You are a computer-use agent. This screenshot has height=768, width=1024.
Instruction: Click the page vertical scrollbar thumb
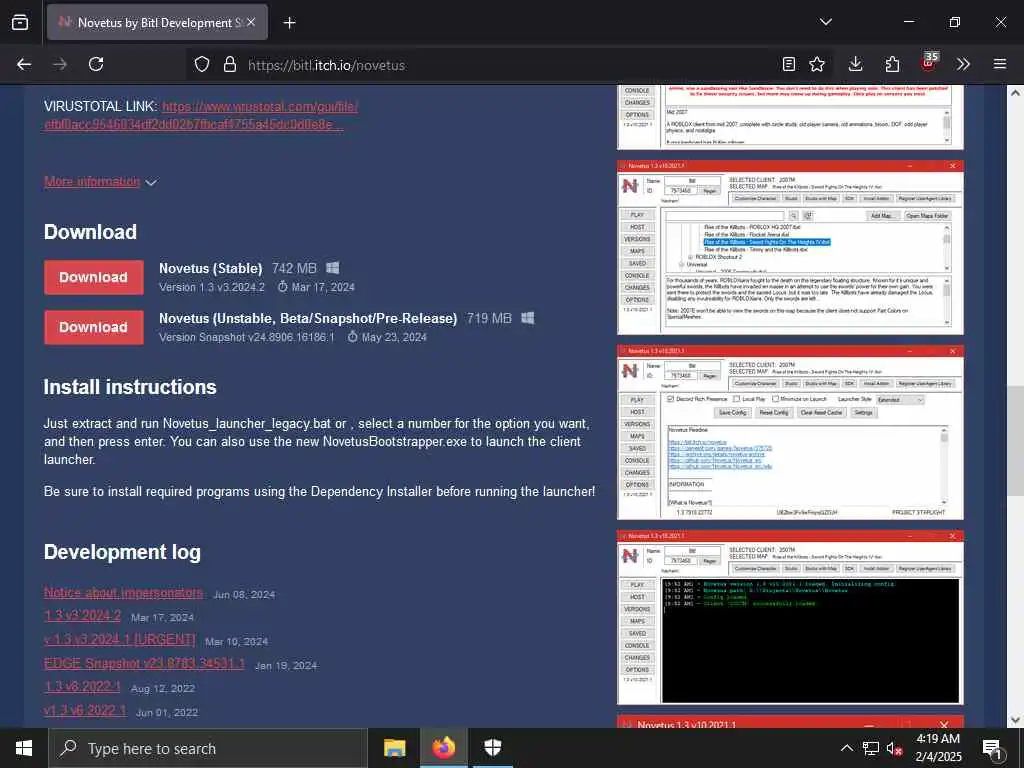point(1015,441)
